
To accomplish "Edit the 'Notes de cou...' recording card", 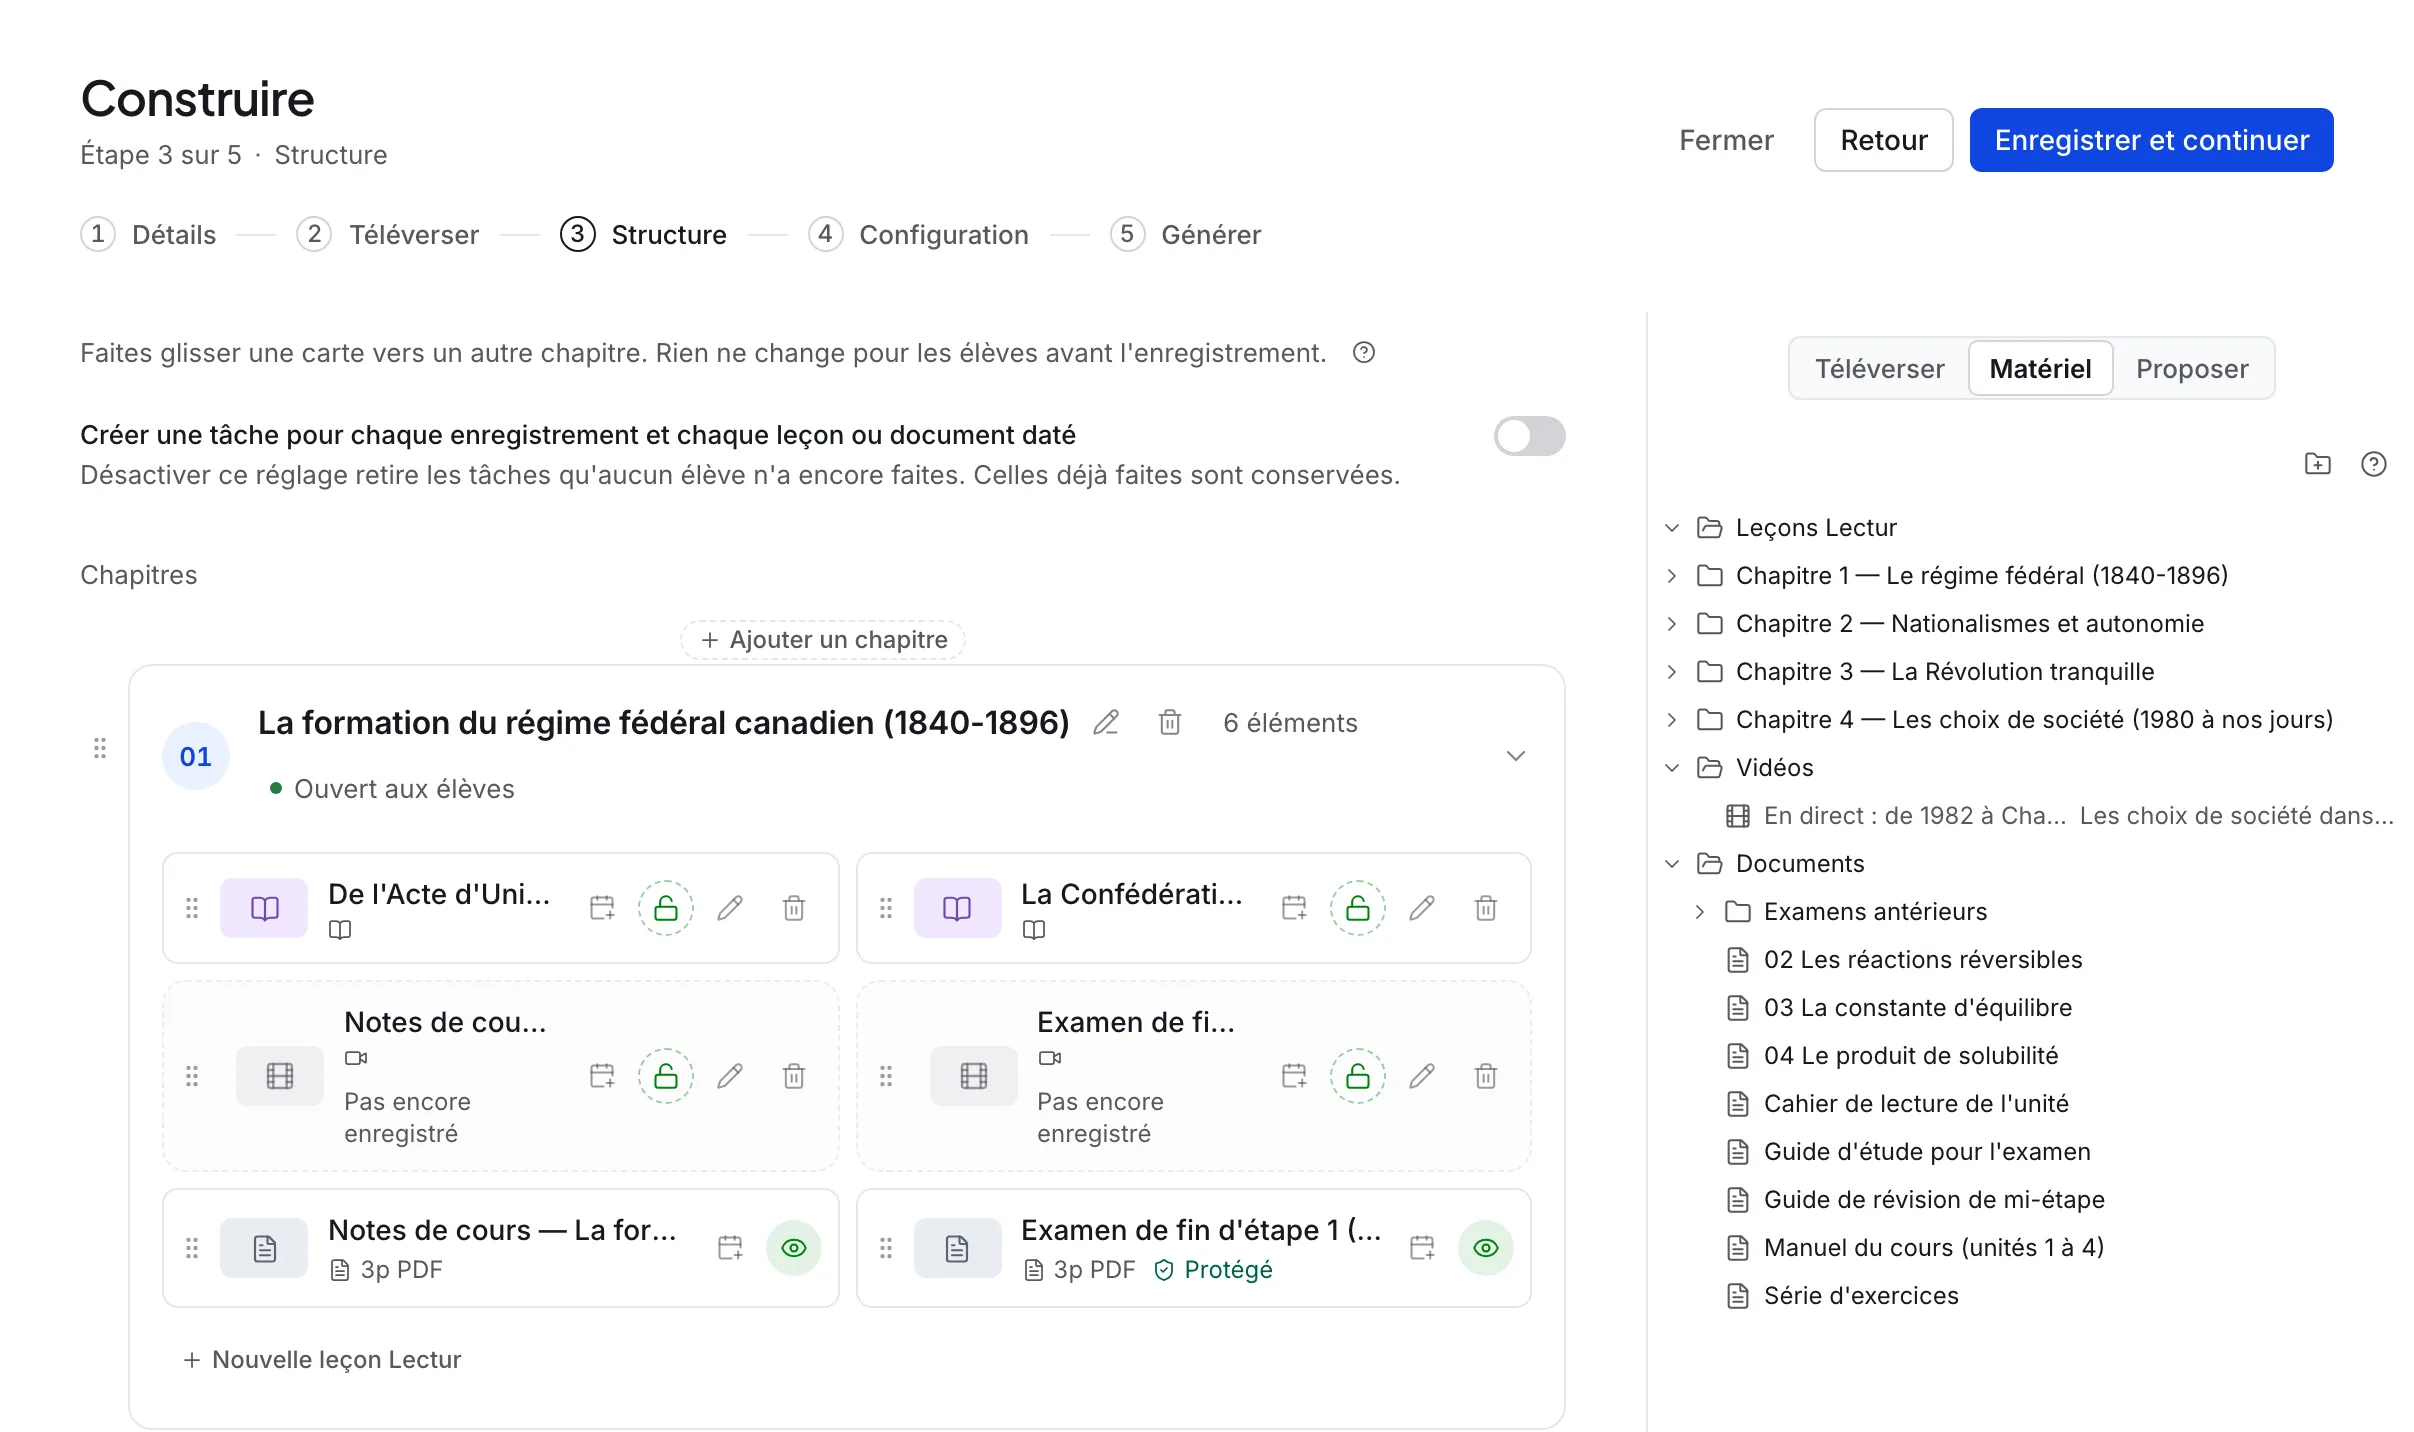I will [730, 1076].
